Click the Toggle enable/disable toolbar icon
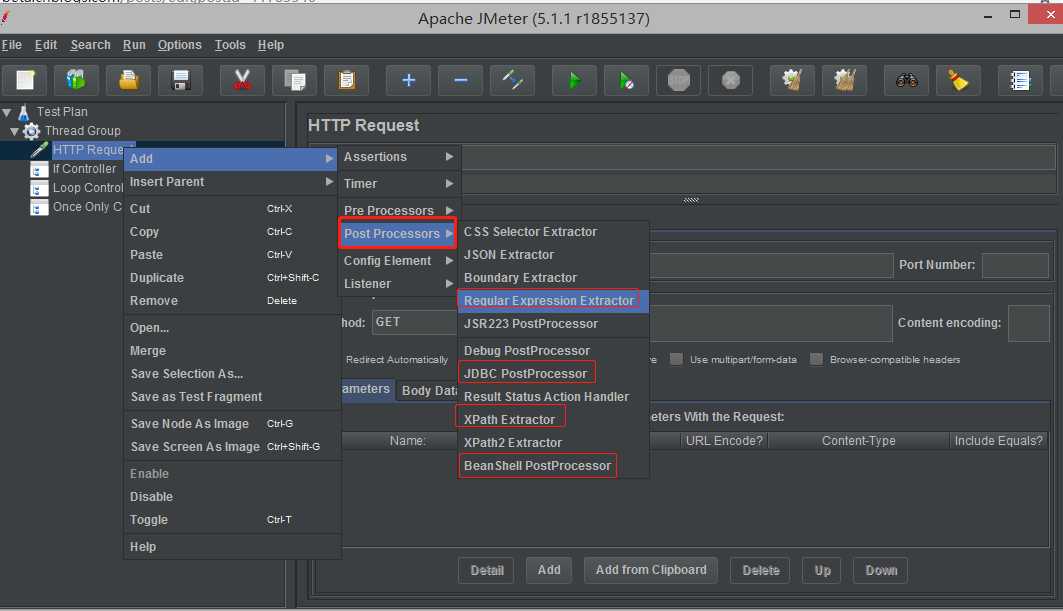This screenshot has width=1063, height=611. (513, 80)
